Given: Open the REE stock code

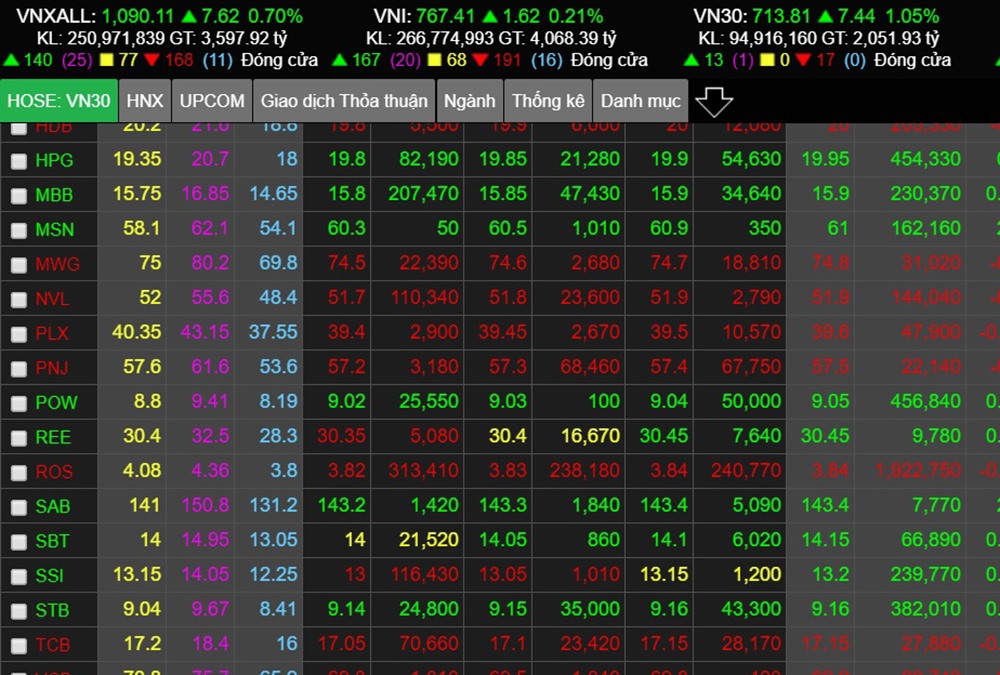Looking at the screenshot, I should pos(53,437).
